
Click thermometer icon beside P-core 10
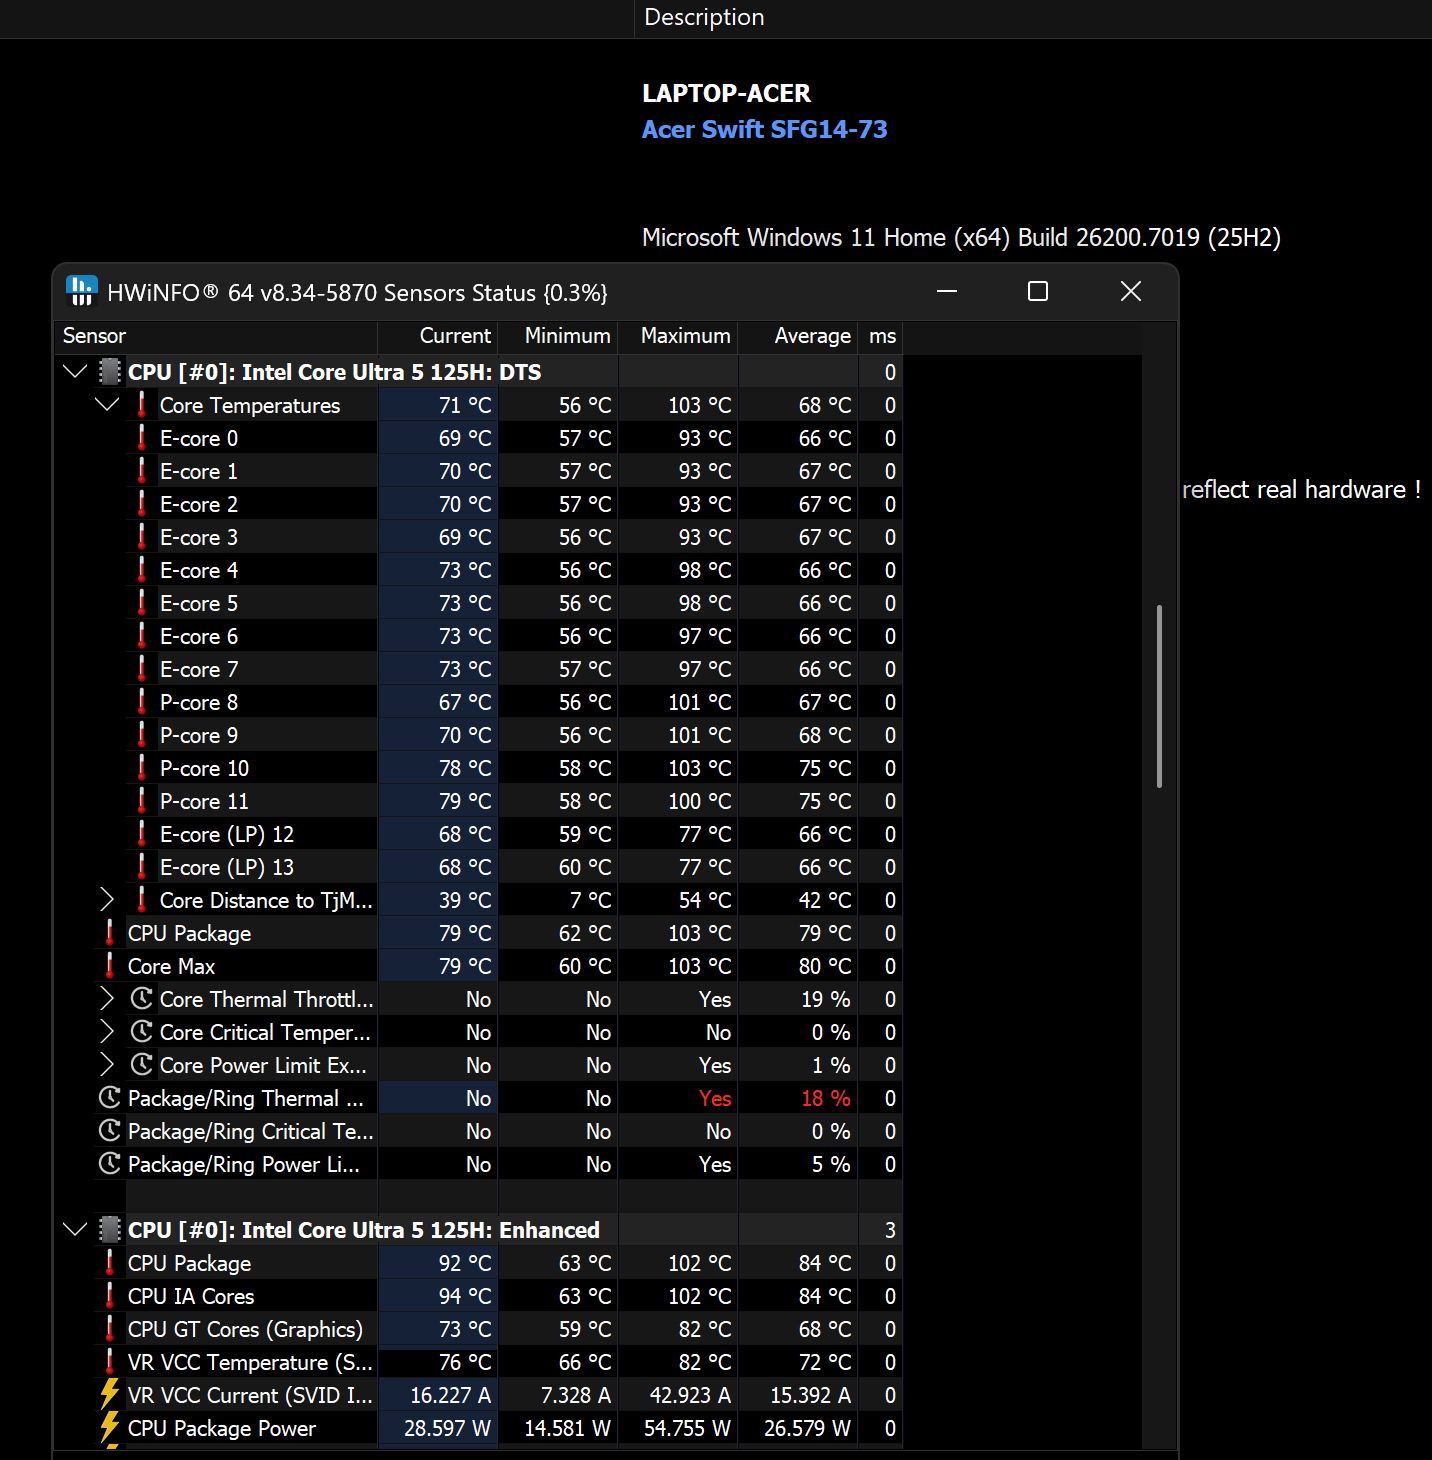(x=141, y=768)
